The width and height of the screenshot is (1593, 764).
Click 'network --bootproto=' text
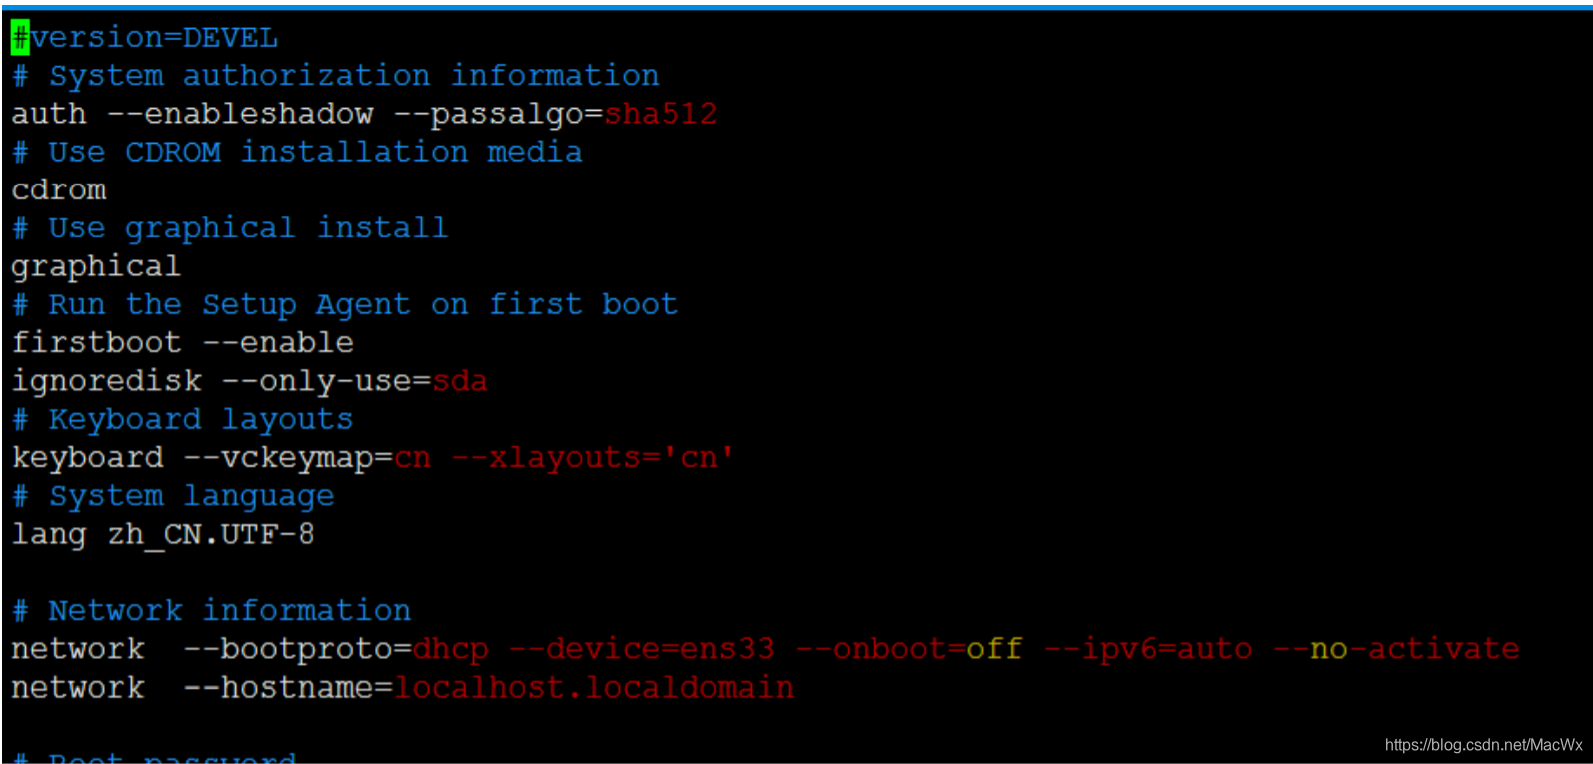(211, 649)
